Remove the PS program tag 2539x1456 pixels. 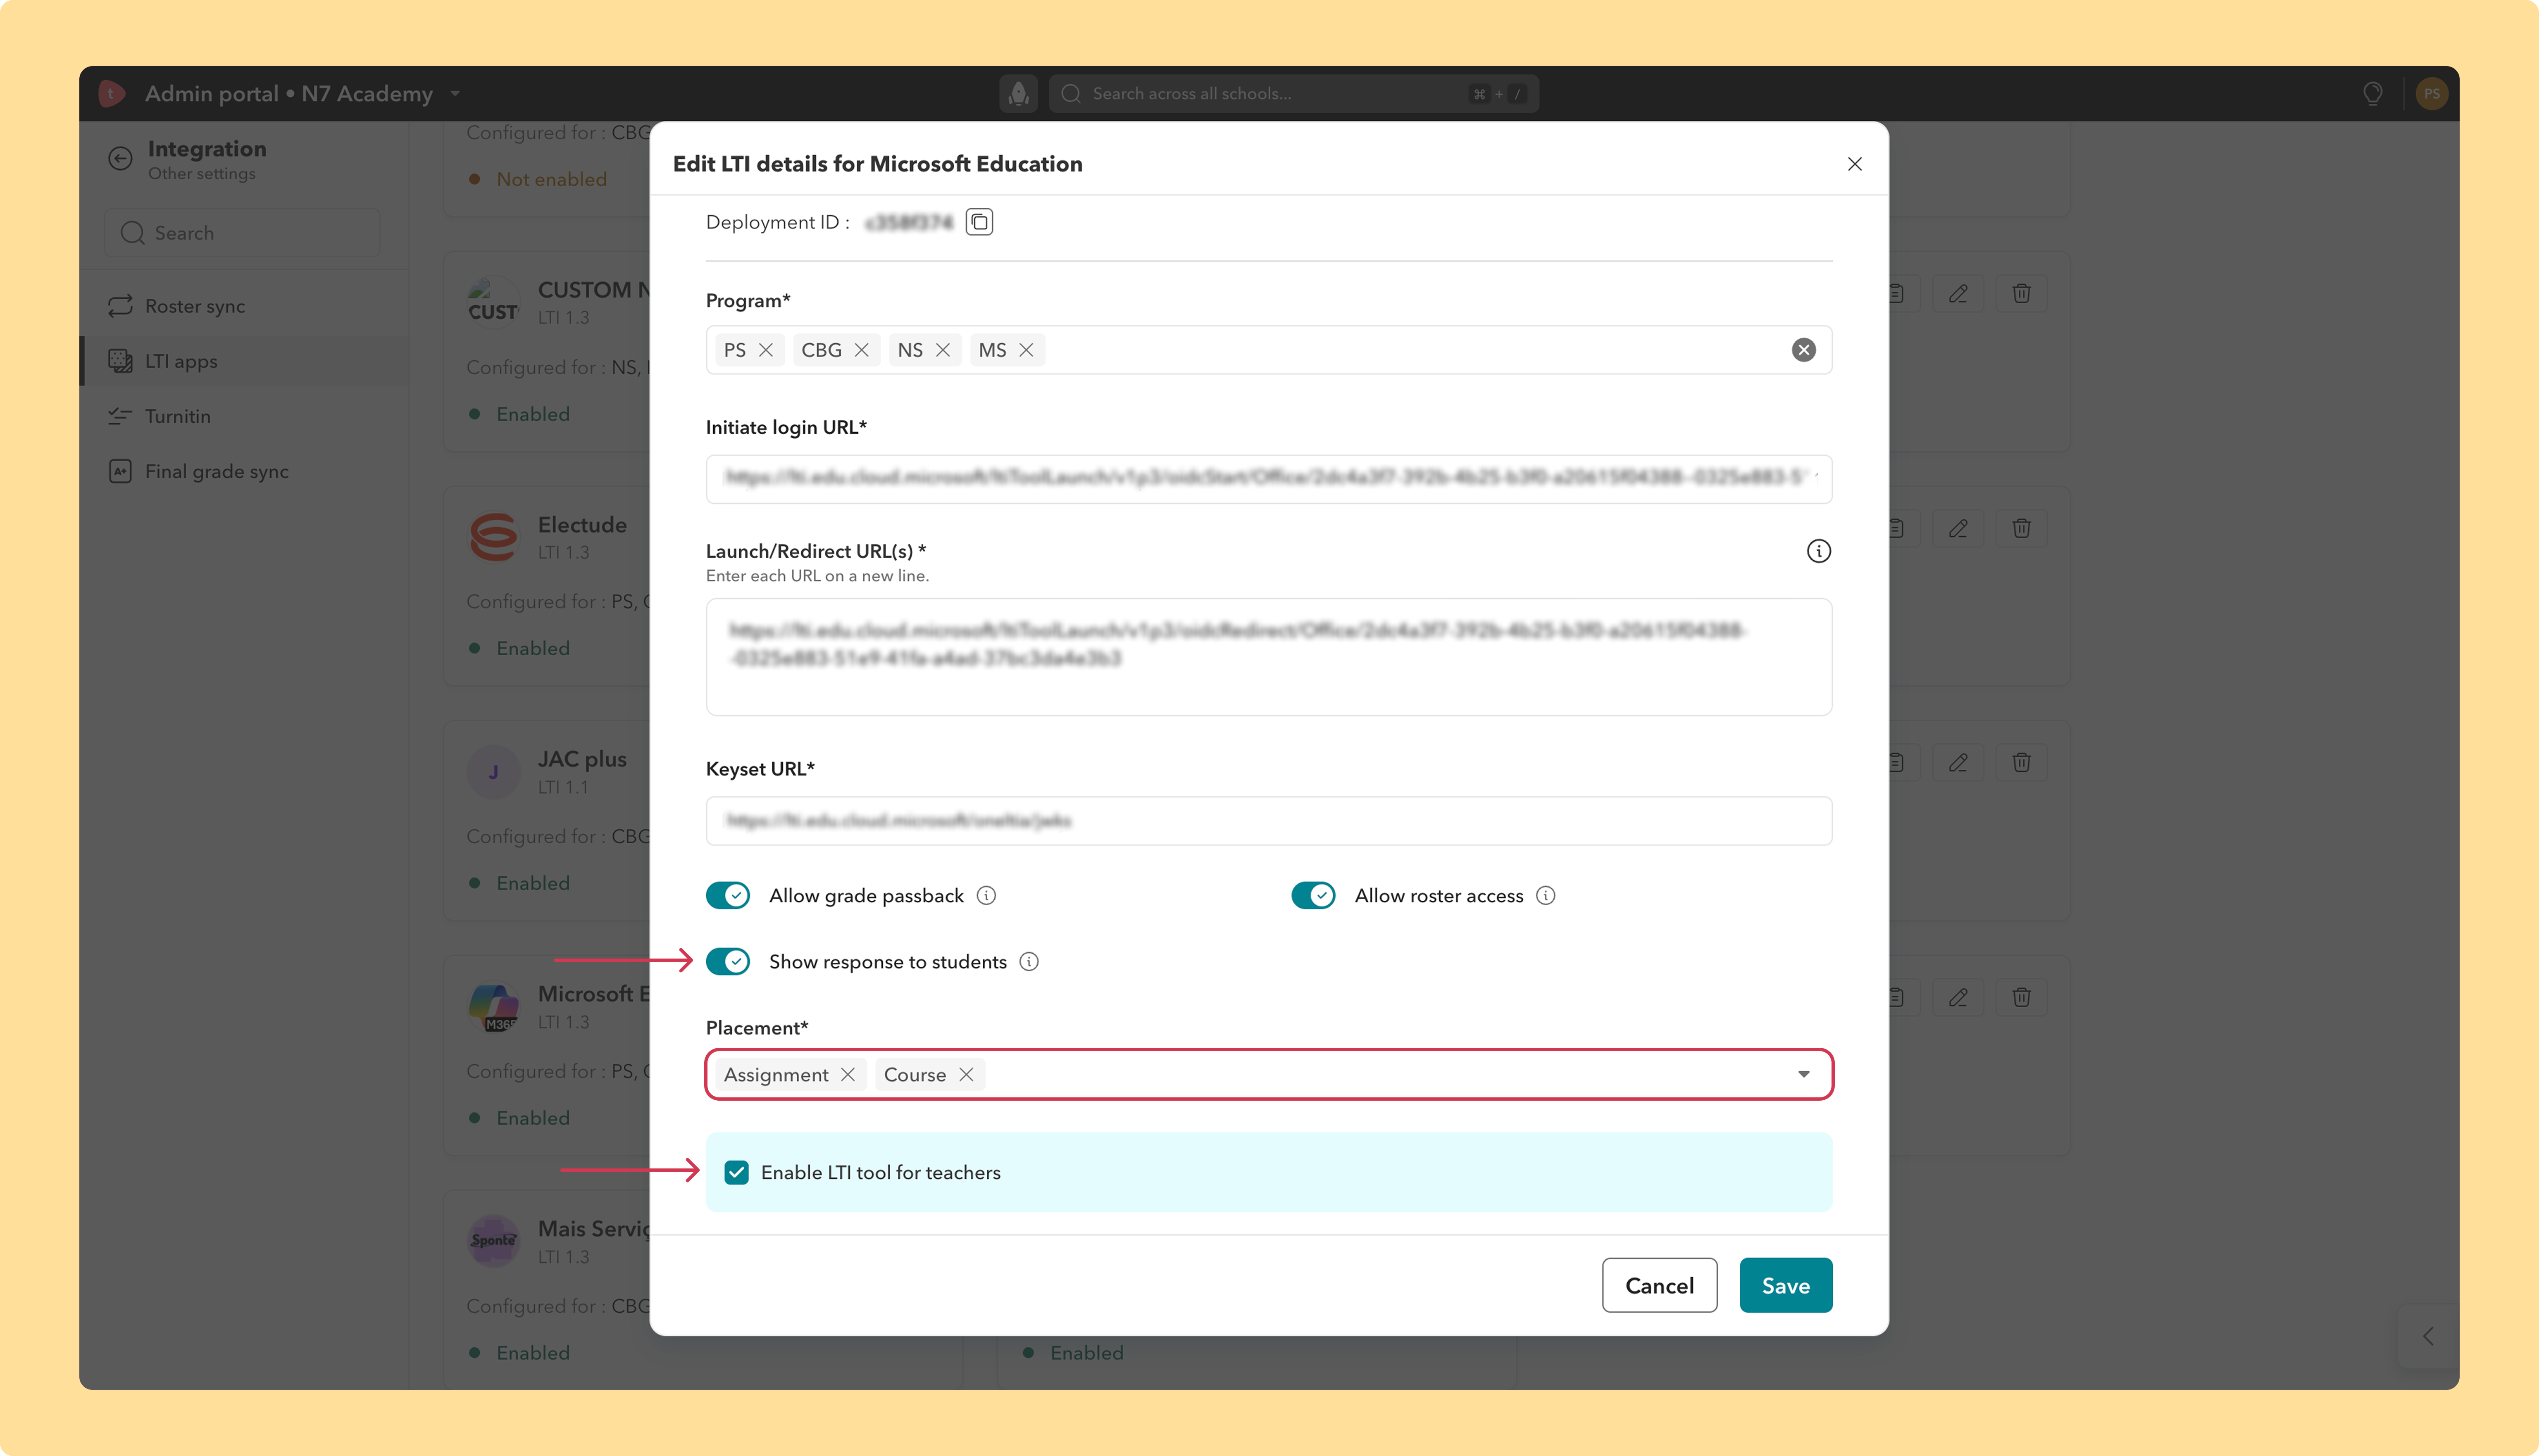(x=766, y=350)
